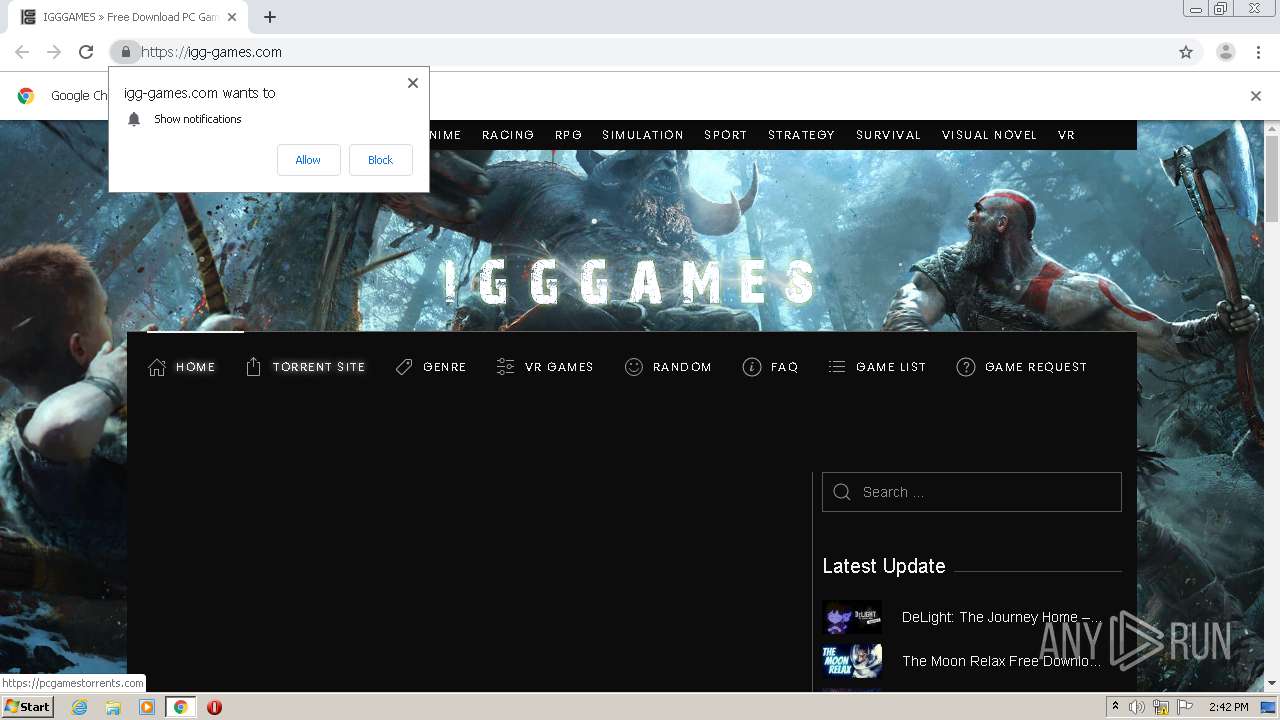
Task: Open the GAME LIST page
Action: point(877,367)
